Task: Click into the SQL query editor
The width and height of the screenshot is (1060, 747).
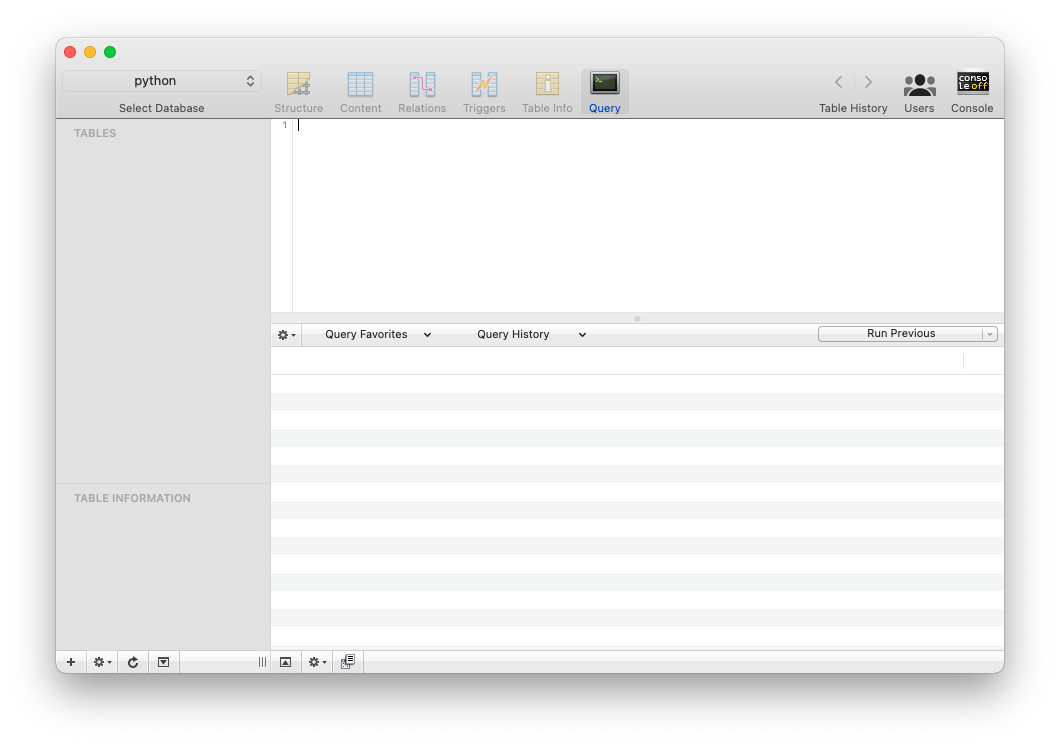Action: (x=648, y=215)
